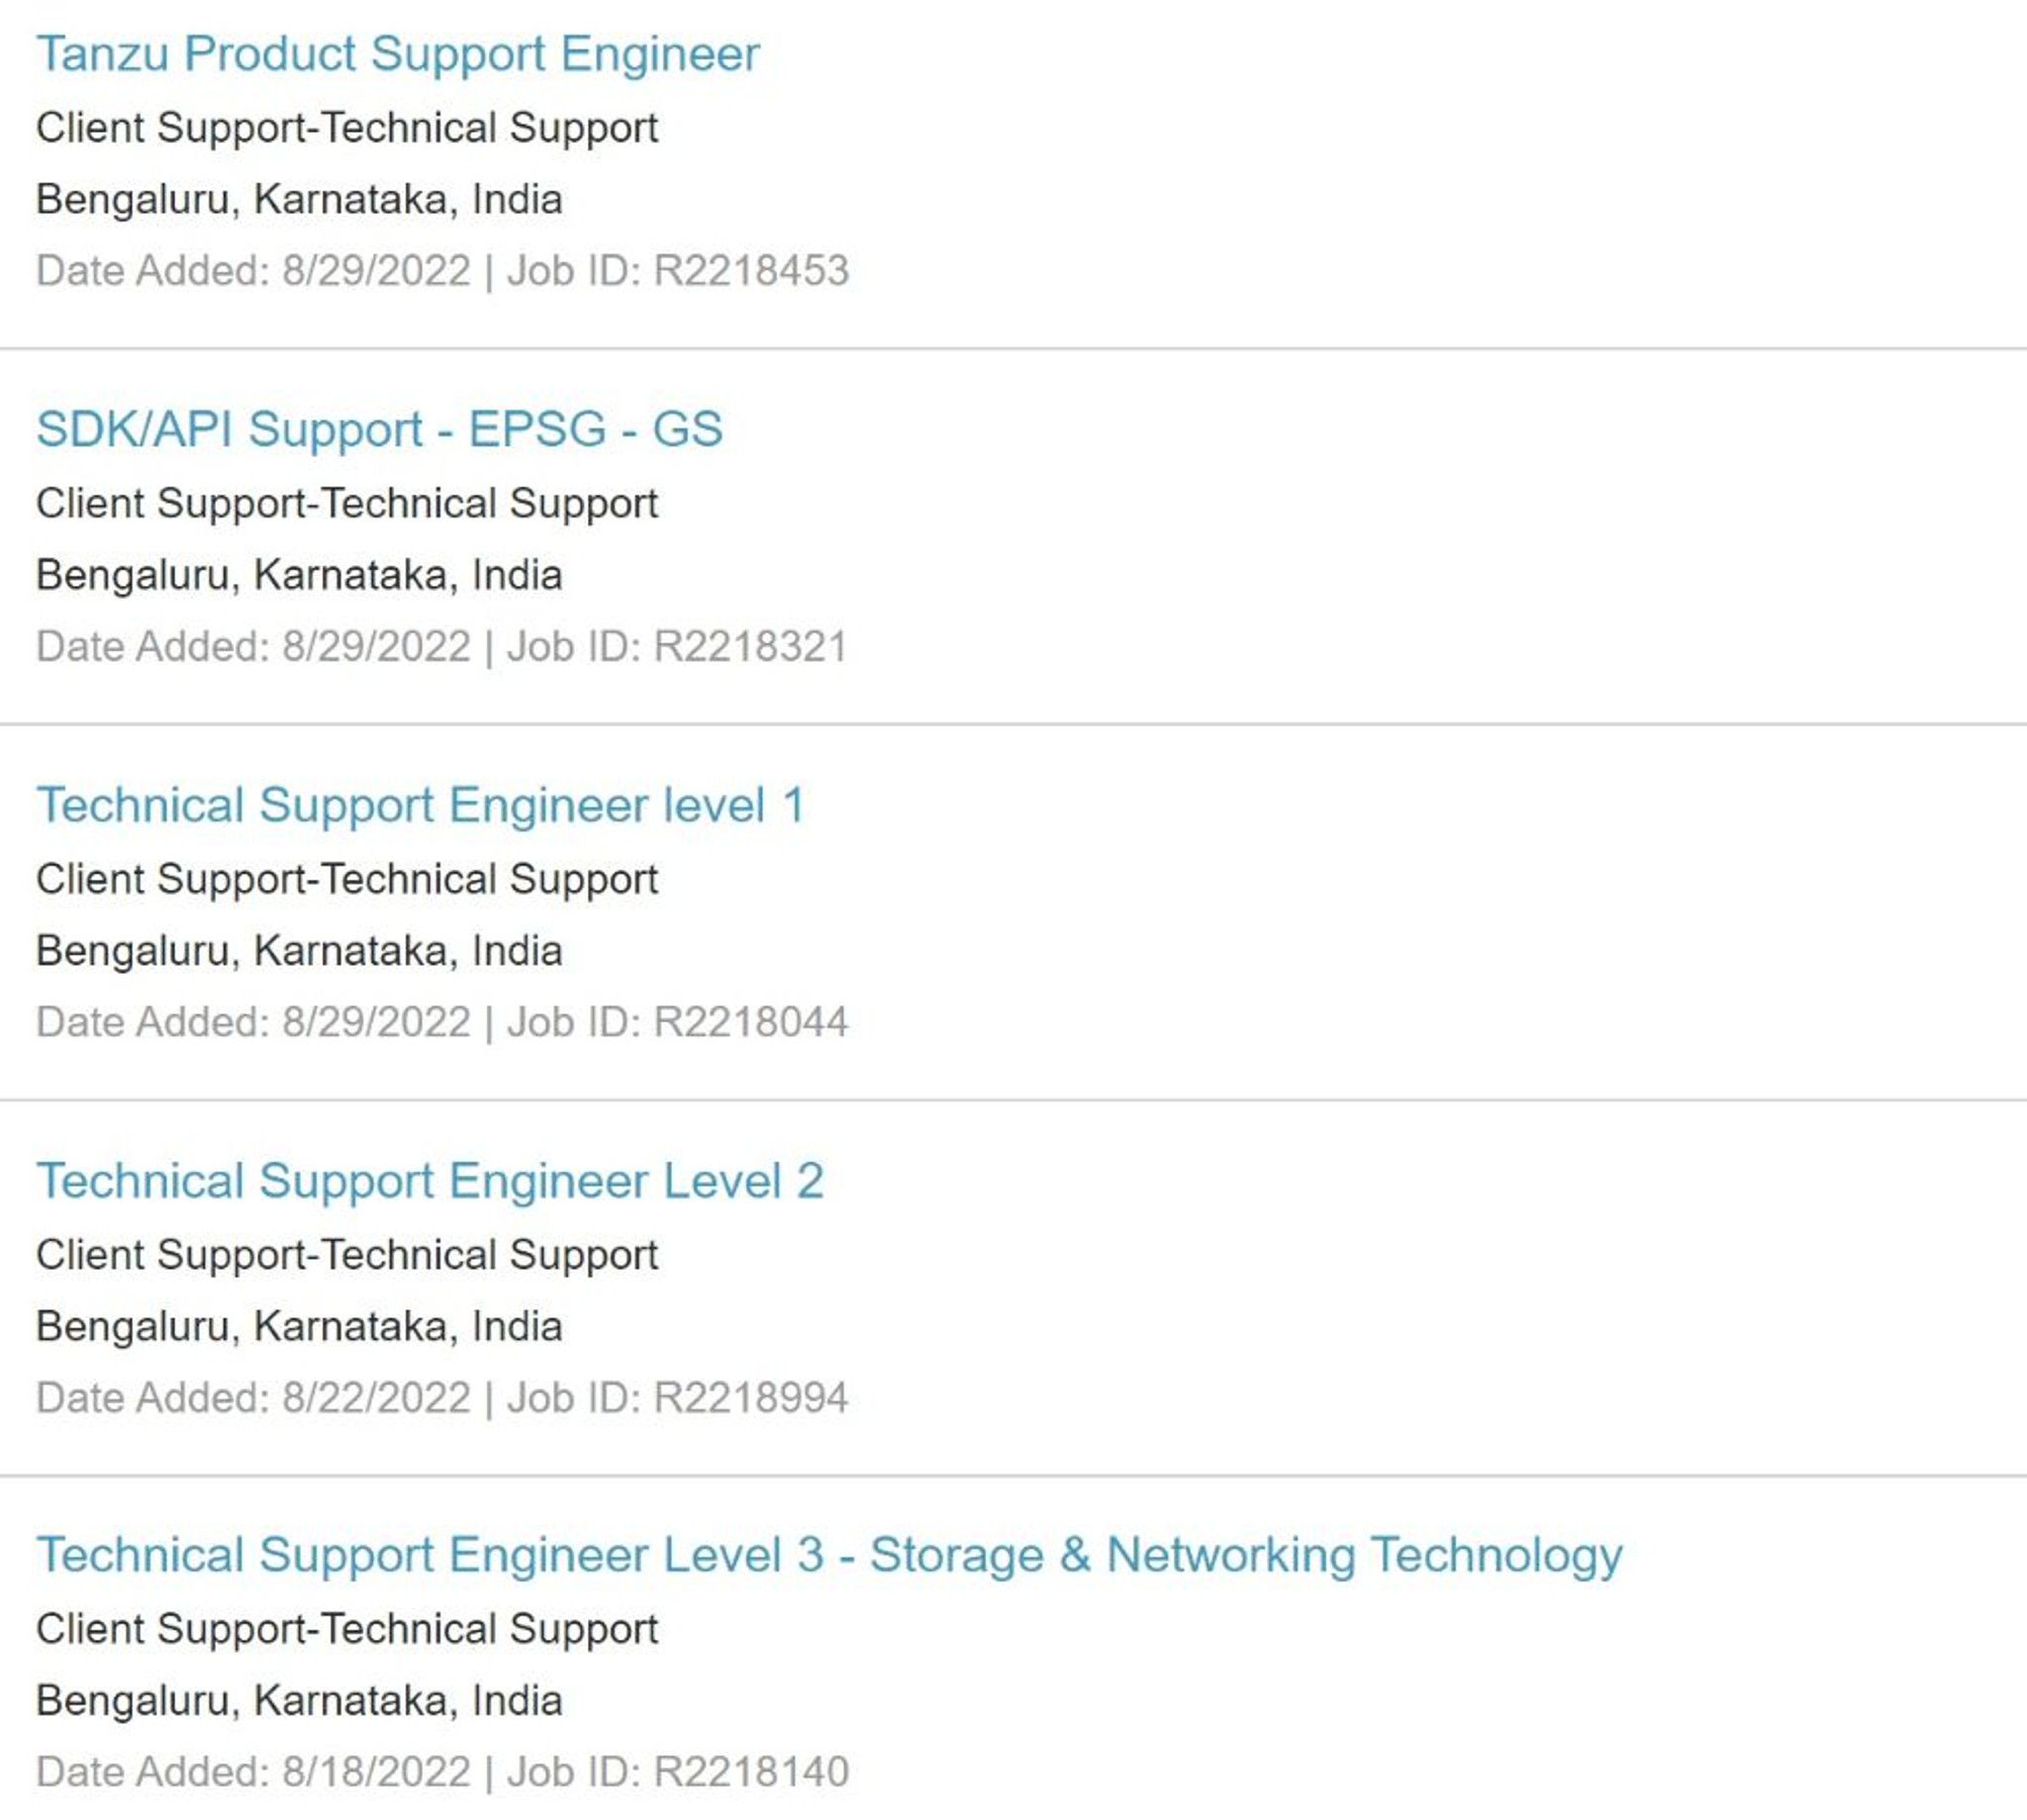The height and width of the screenshot is (1820, 2027).
Task: Click the category text under Engineer level 1
Action: [347, 880]
